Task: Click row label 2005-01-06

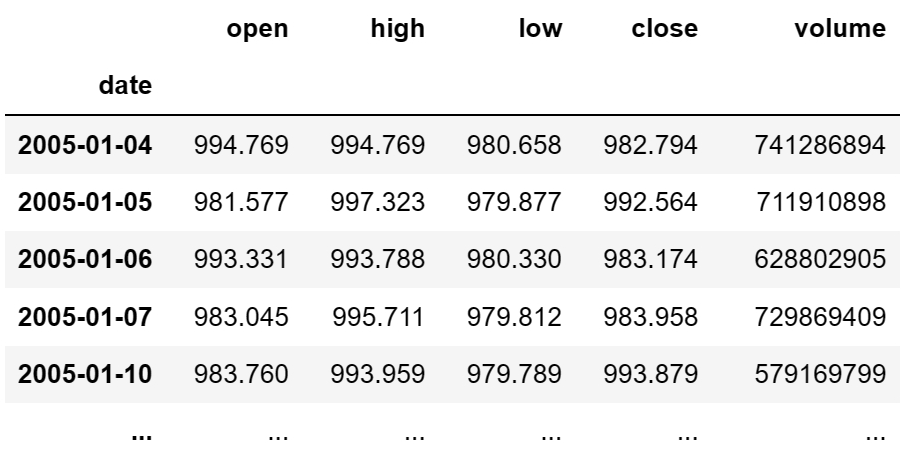Action: (x=85, y=259)
